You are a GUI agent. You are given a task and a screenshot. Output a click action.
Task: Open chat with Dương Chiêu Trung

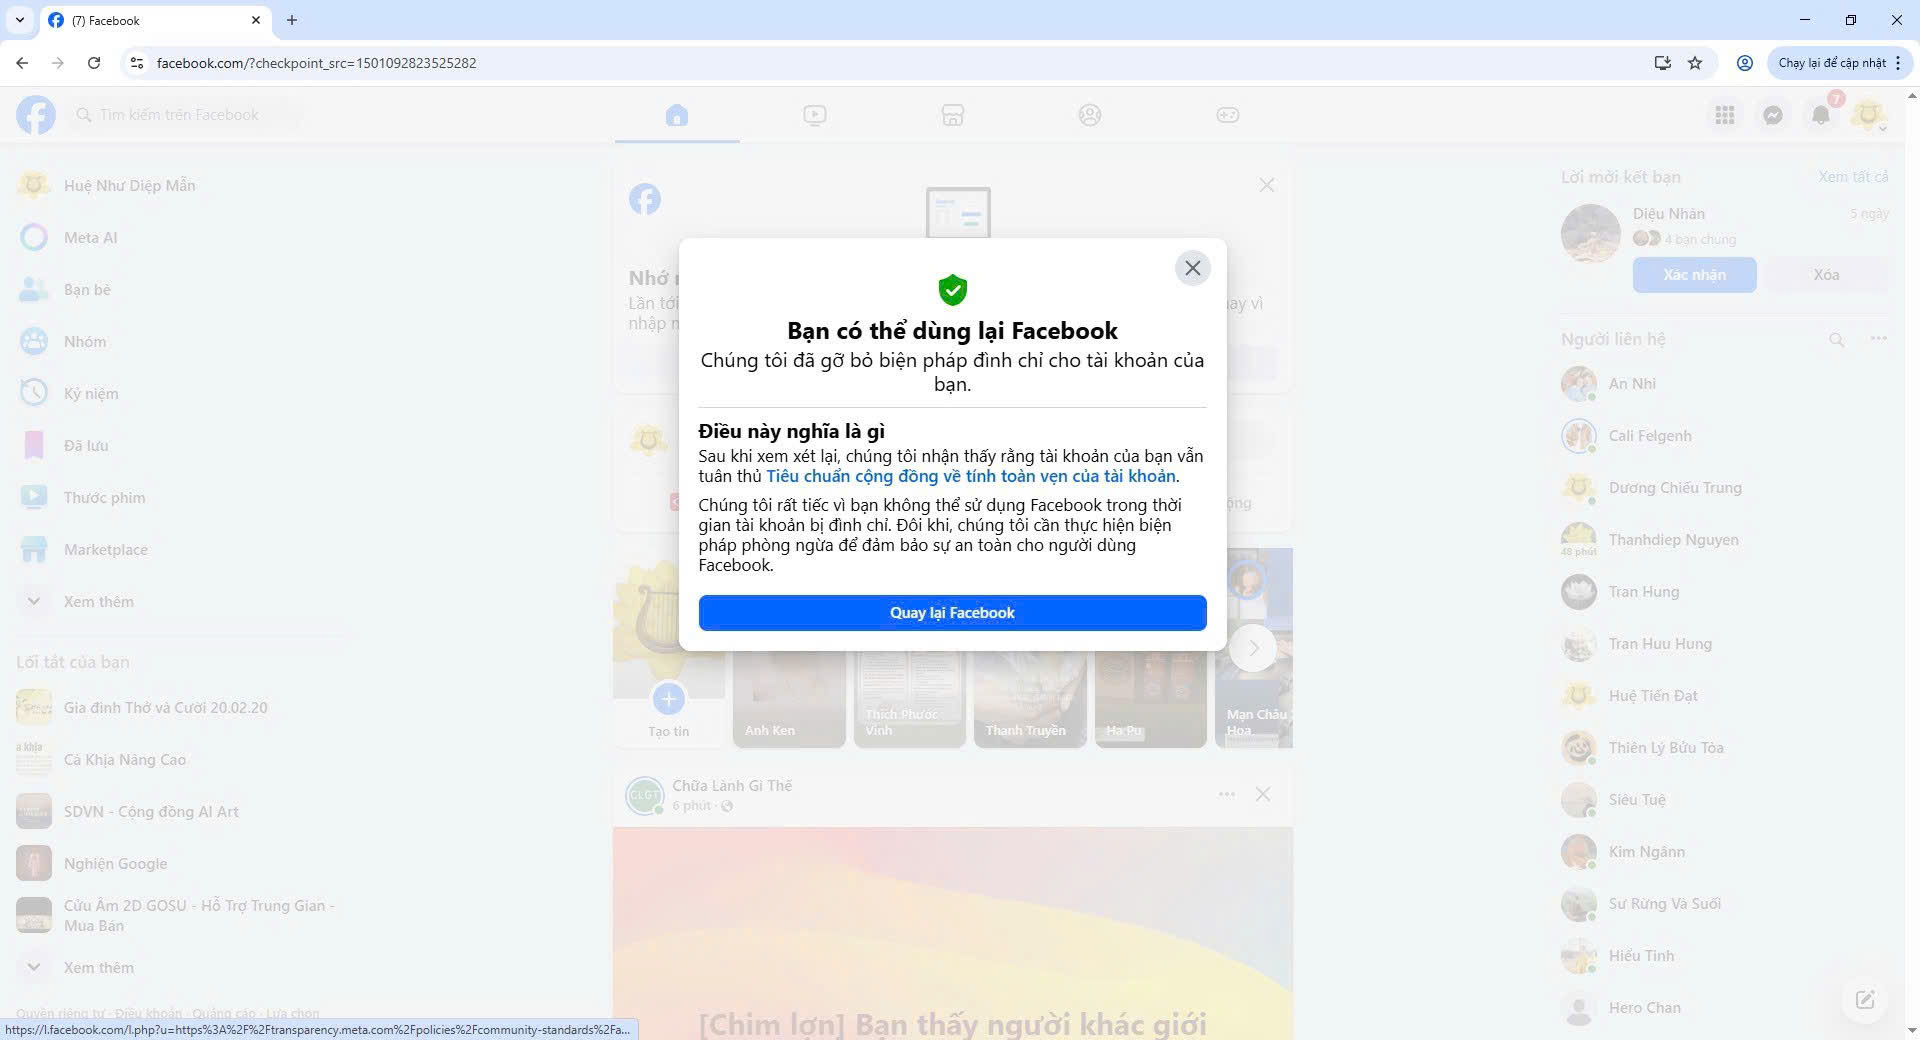click(x=1725, y=487)
